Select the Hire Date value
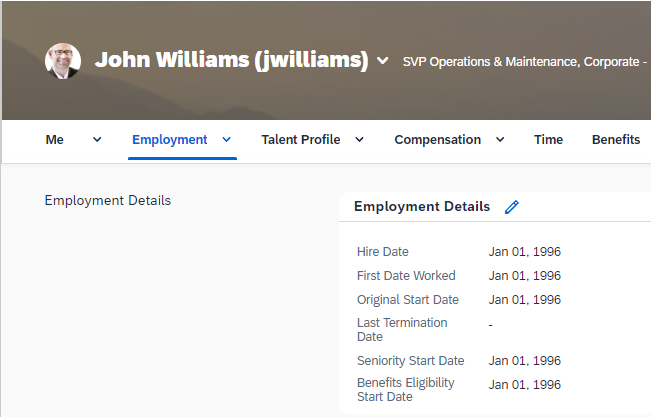 pyautogui.click(x=524, y=252)
